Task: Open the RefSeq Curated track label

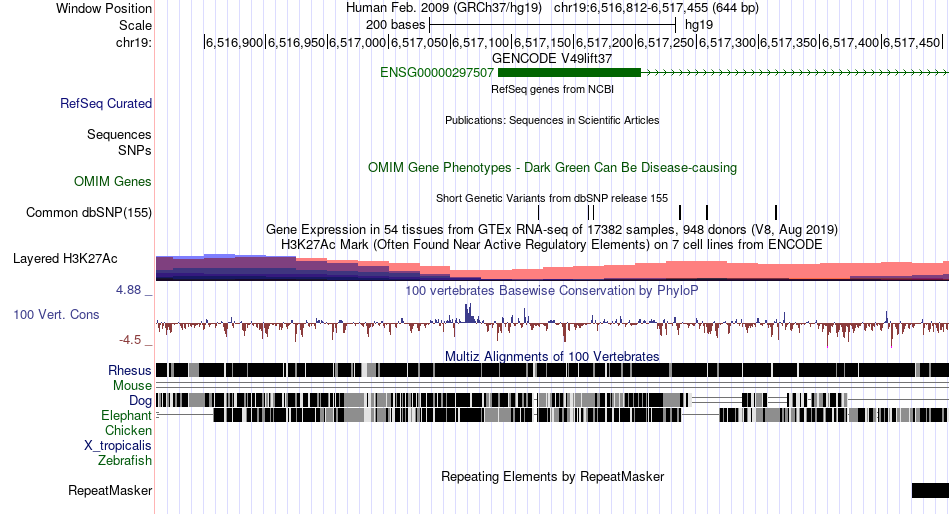Action: pyautogui.click(x=106, y=104)
